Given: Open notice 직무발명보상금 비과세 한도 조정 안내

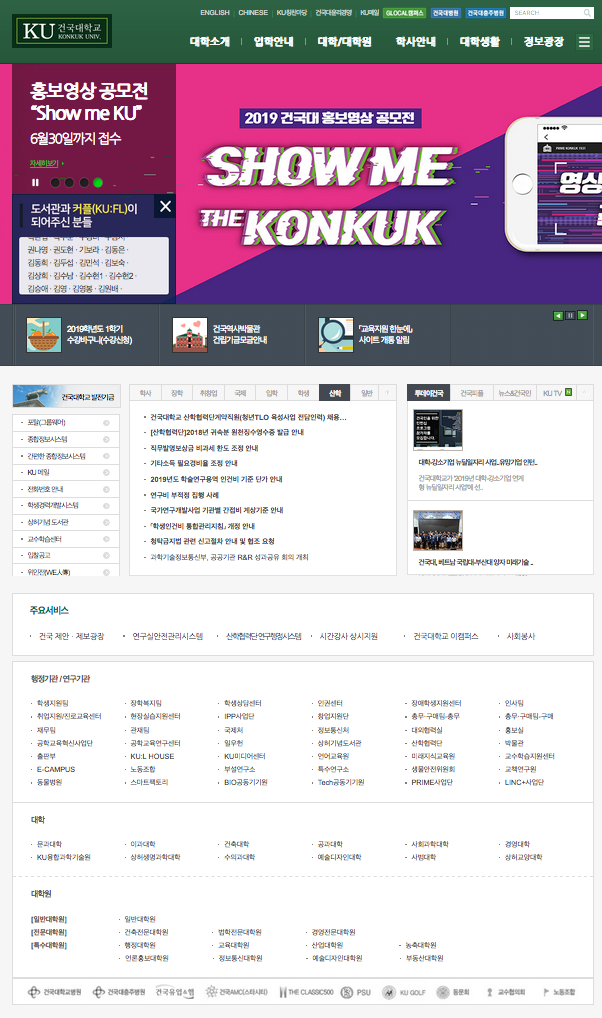Looking at the screenshot, I should (204, 448).
